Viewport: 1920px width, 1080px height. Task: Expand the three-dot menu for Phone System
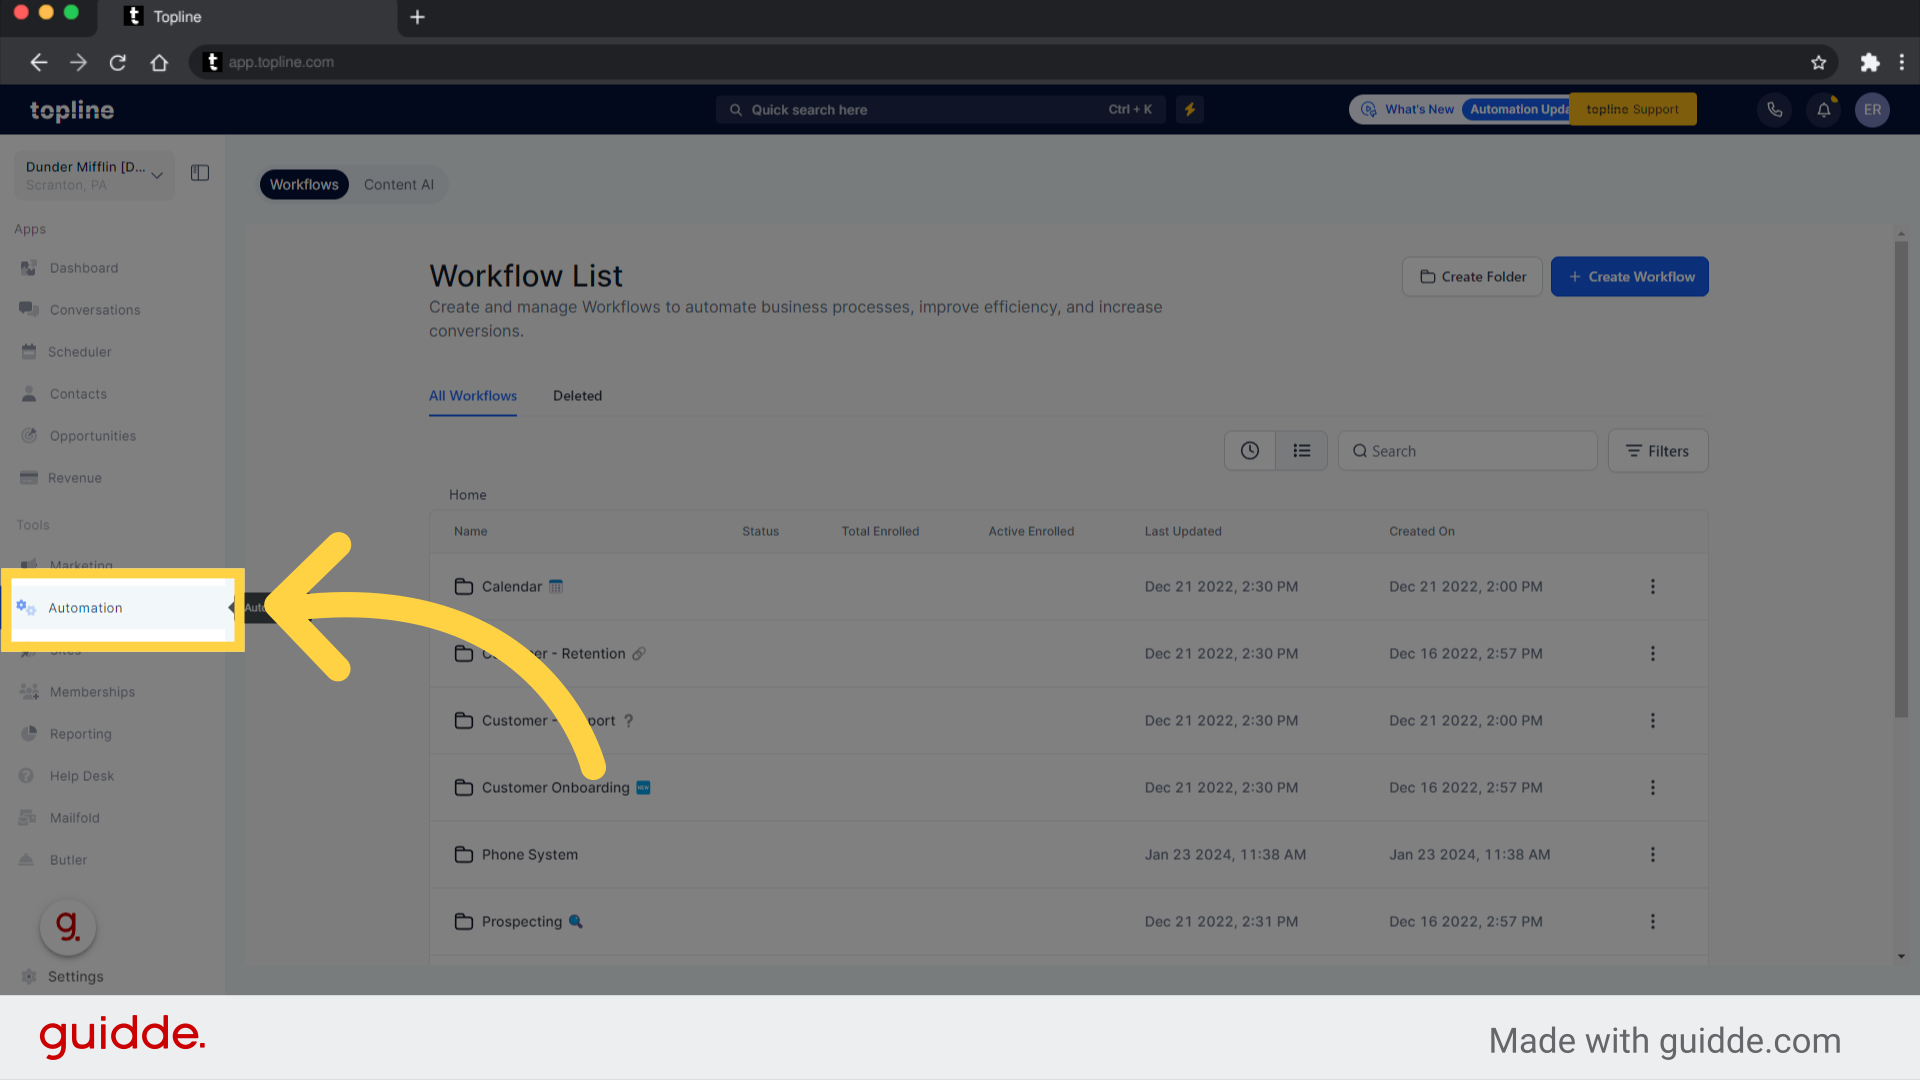(x=1654, y=855)
